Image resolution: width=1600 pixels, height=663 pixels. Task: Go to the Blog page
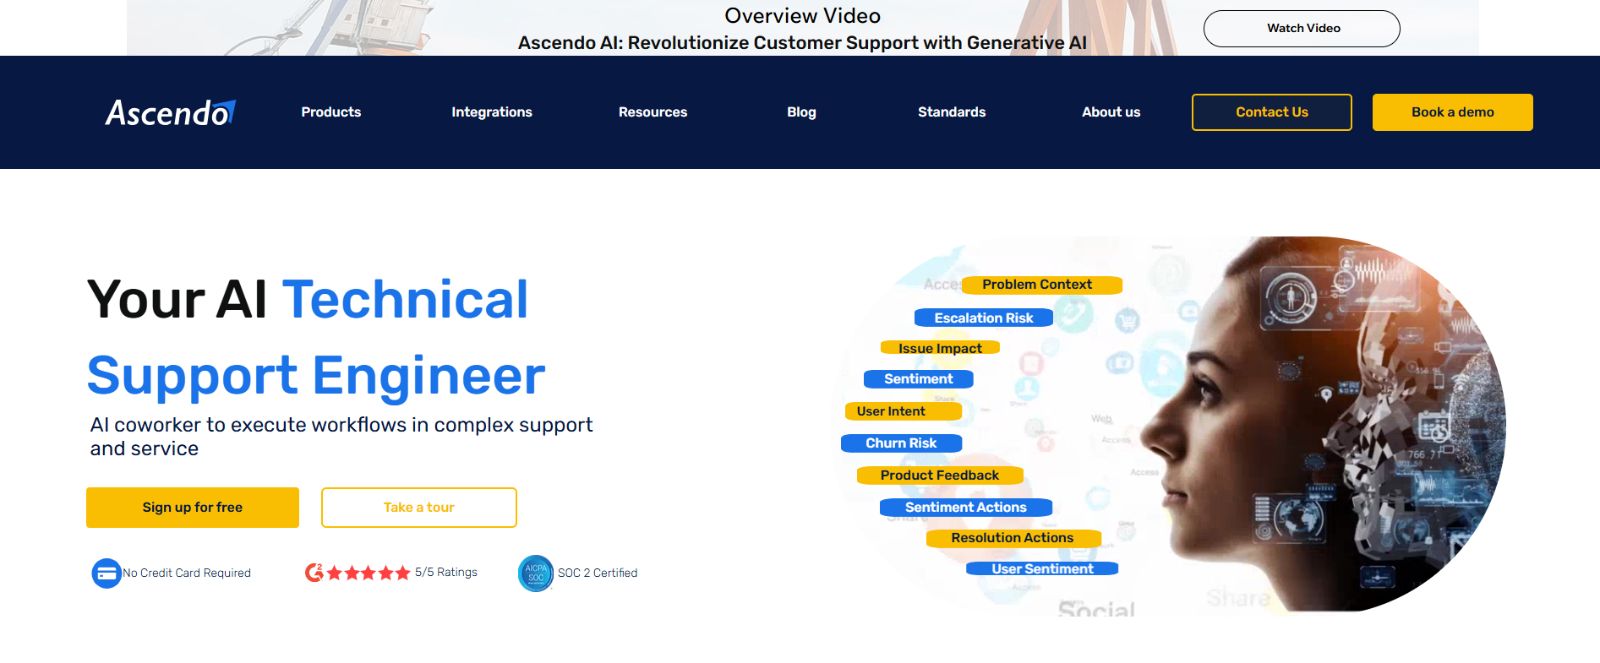[802, 112]
